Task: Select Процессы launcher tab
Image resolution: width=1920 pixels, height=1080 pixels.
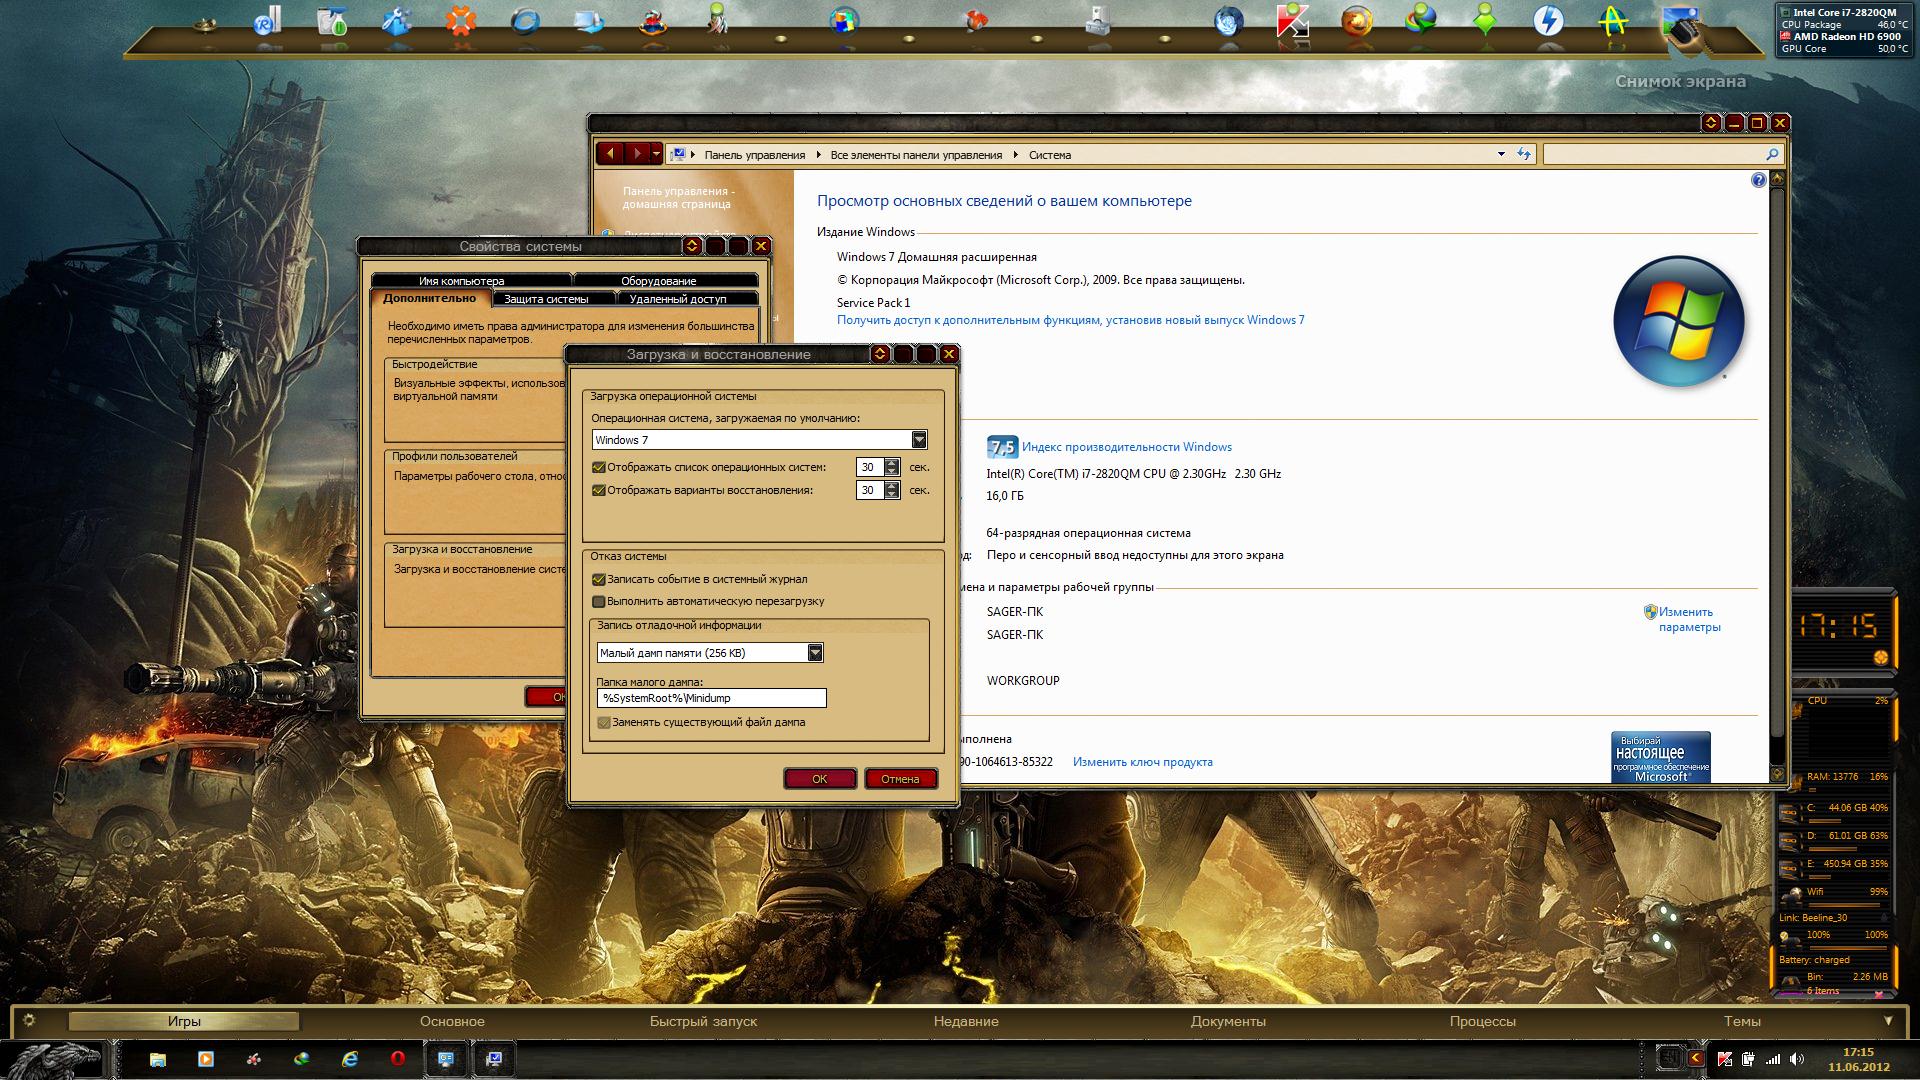Action: coord(1482,1021)
